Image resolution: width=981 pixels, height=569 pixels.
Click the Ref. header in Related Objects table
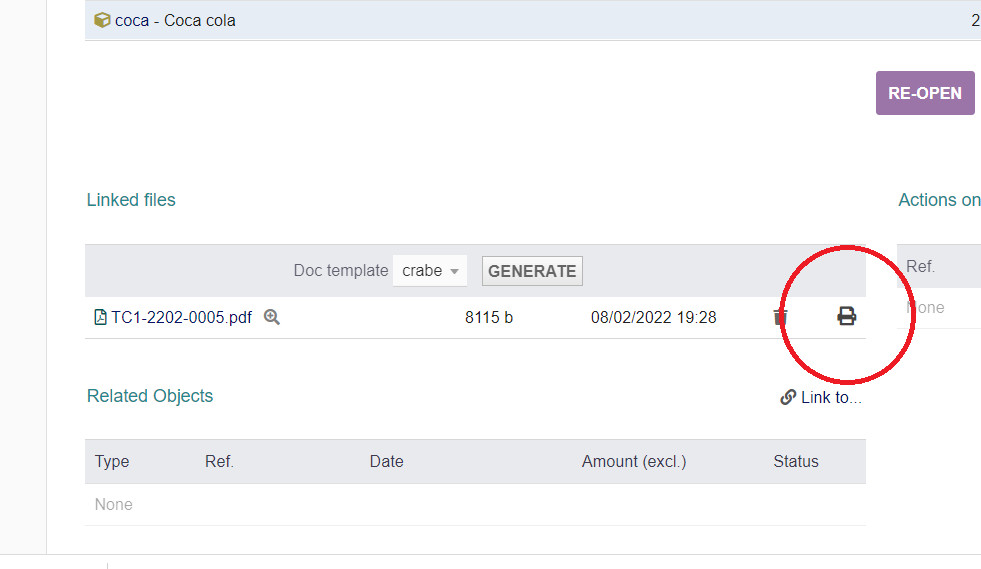coord(219,461)
